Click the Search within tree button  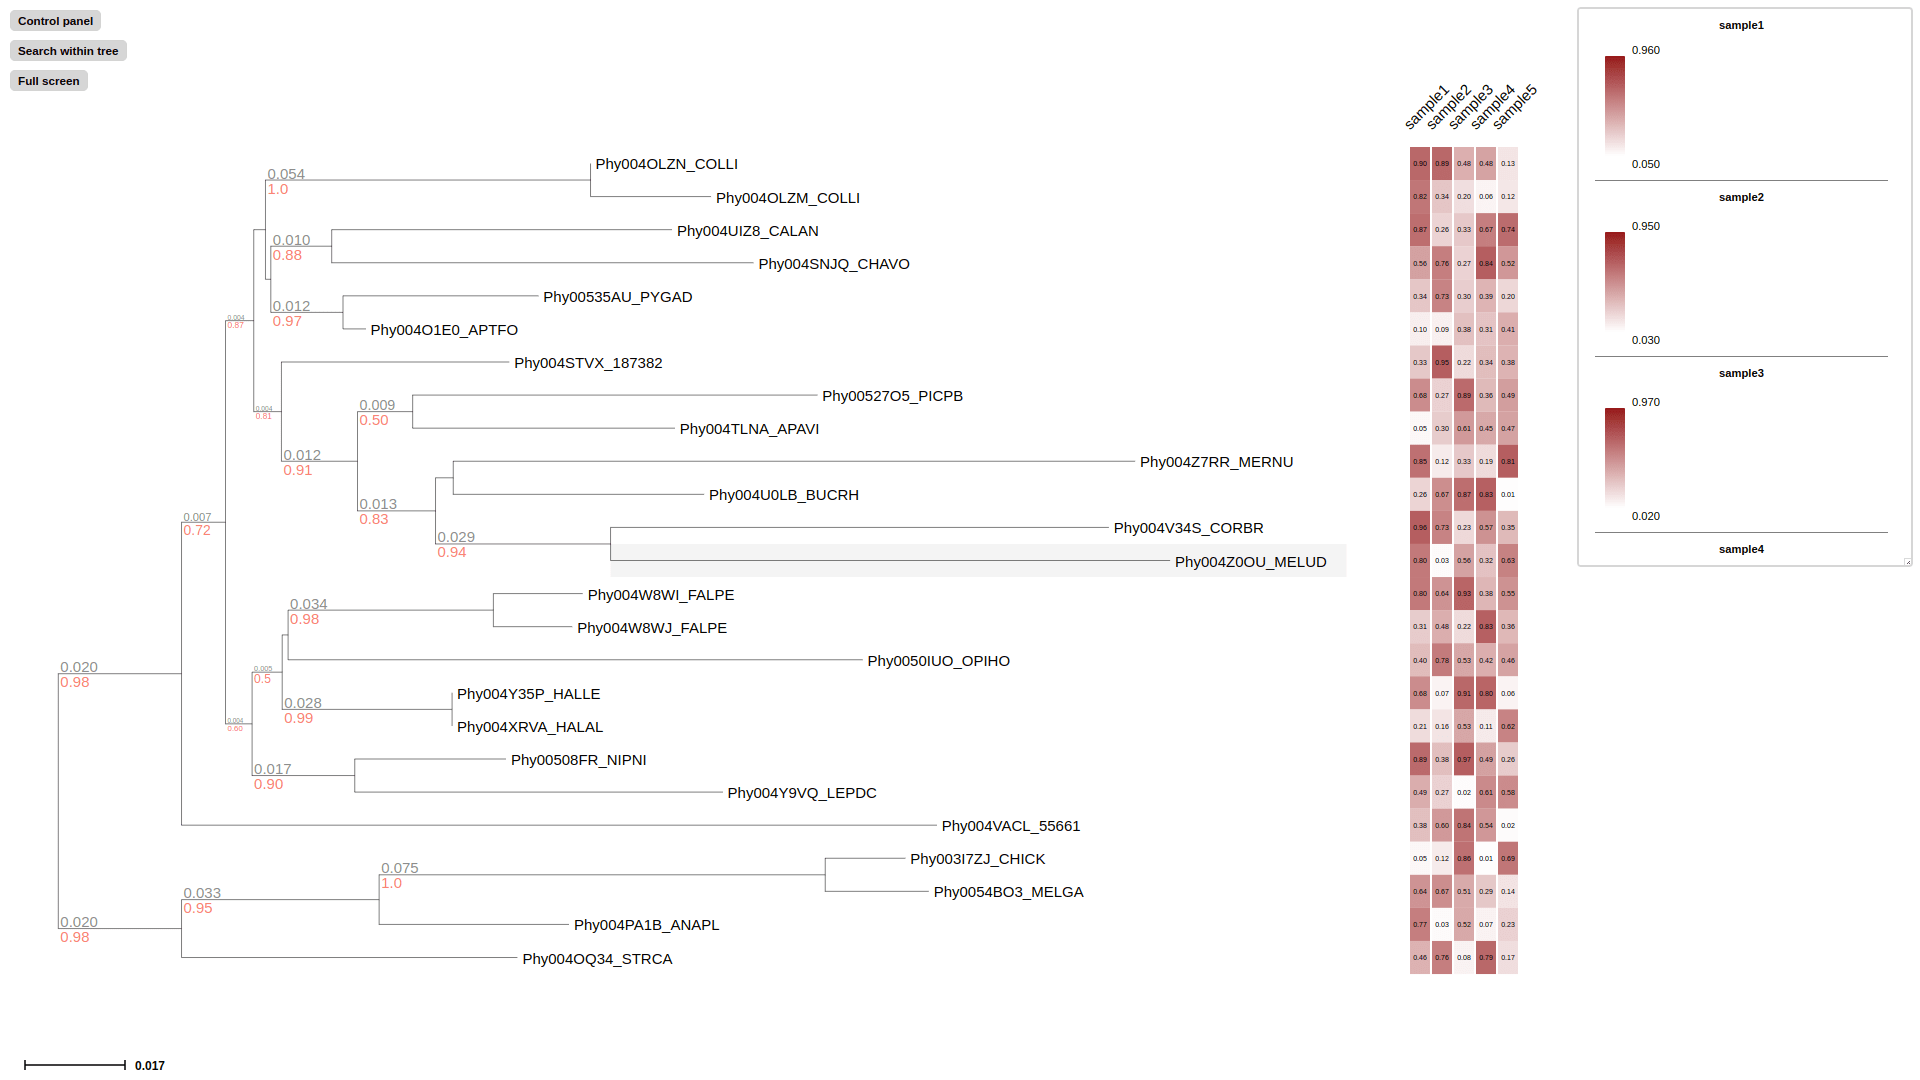pyautogui.click(x=70, y=50)
